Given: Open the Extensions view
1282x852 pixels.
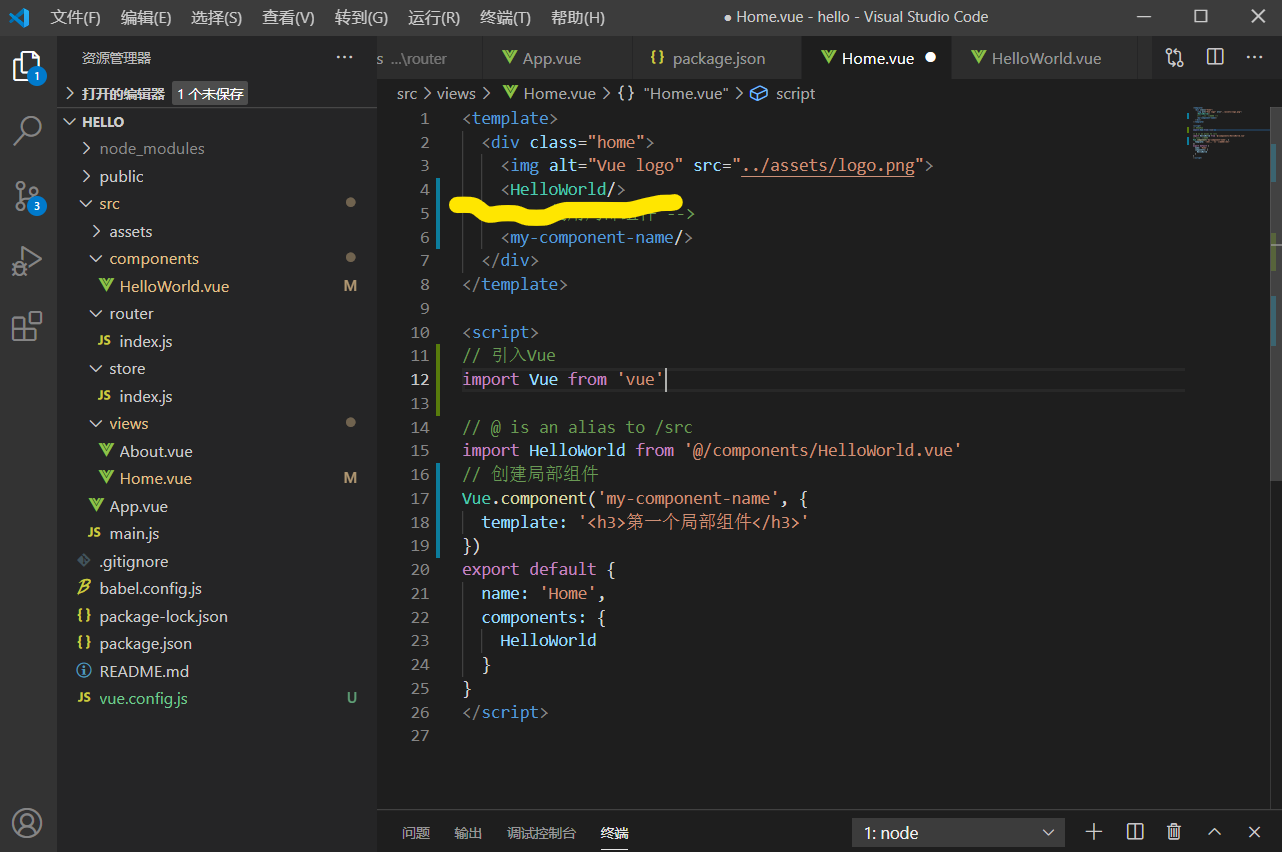Looking at the screenshot, I should coord(27,326).
